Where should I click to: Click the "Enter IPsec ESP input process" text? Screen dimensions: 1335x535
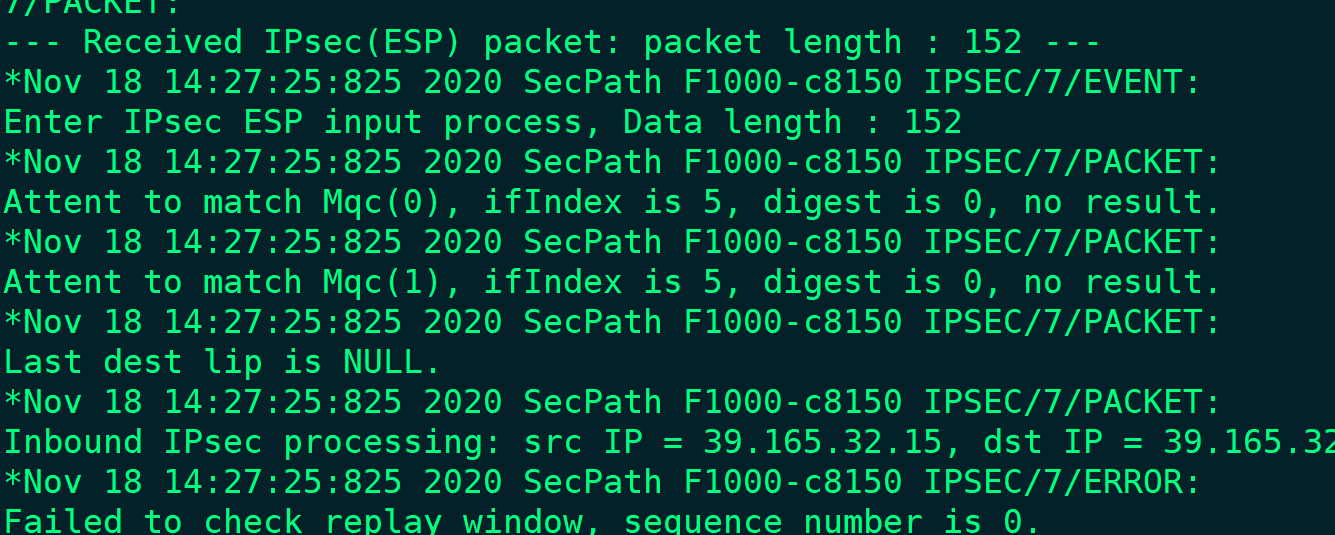tap(292, 122)
